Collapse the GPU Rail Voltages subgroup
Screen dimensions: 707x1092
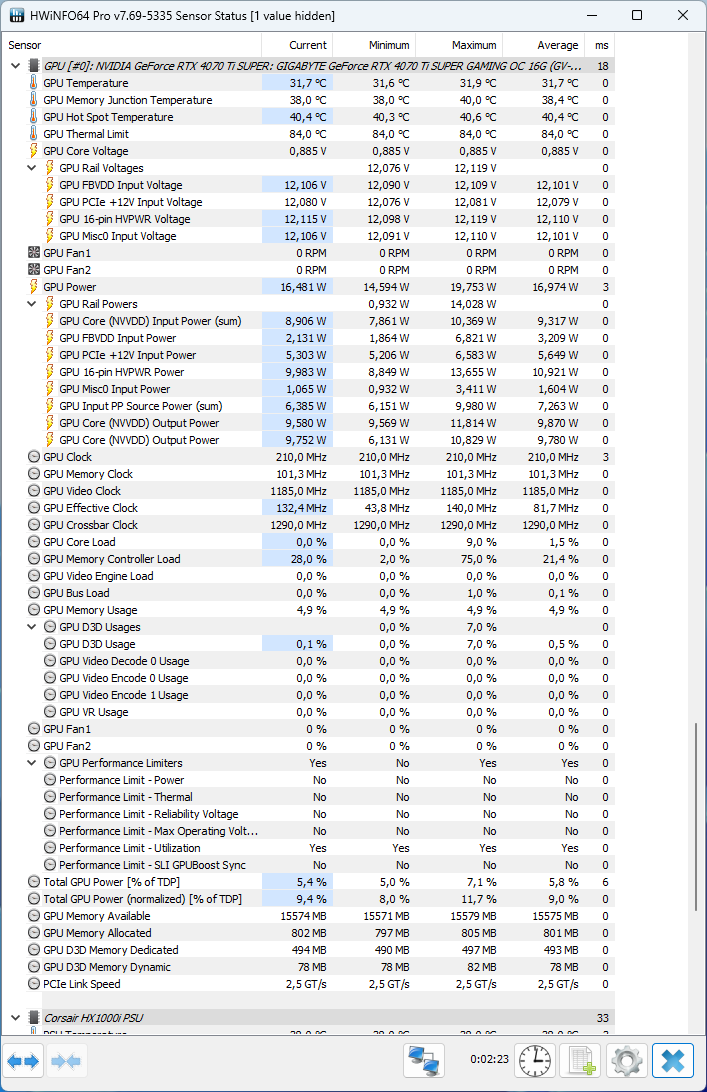click(x=31, y=168)
